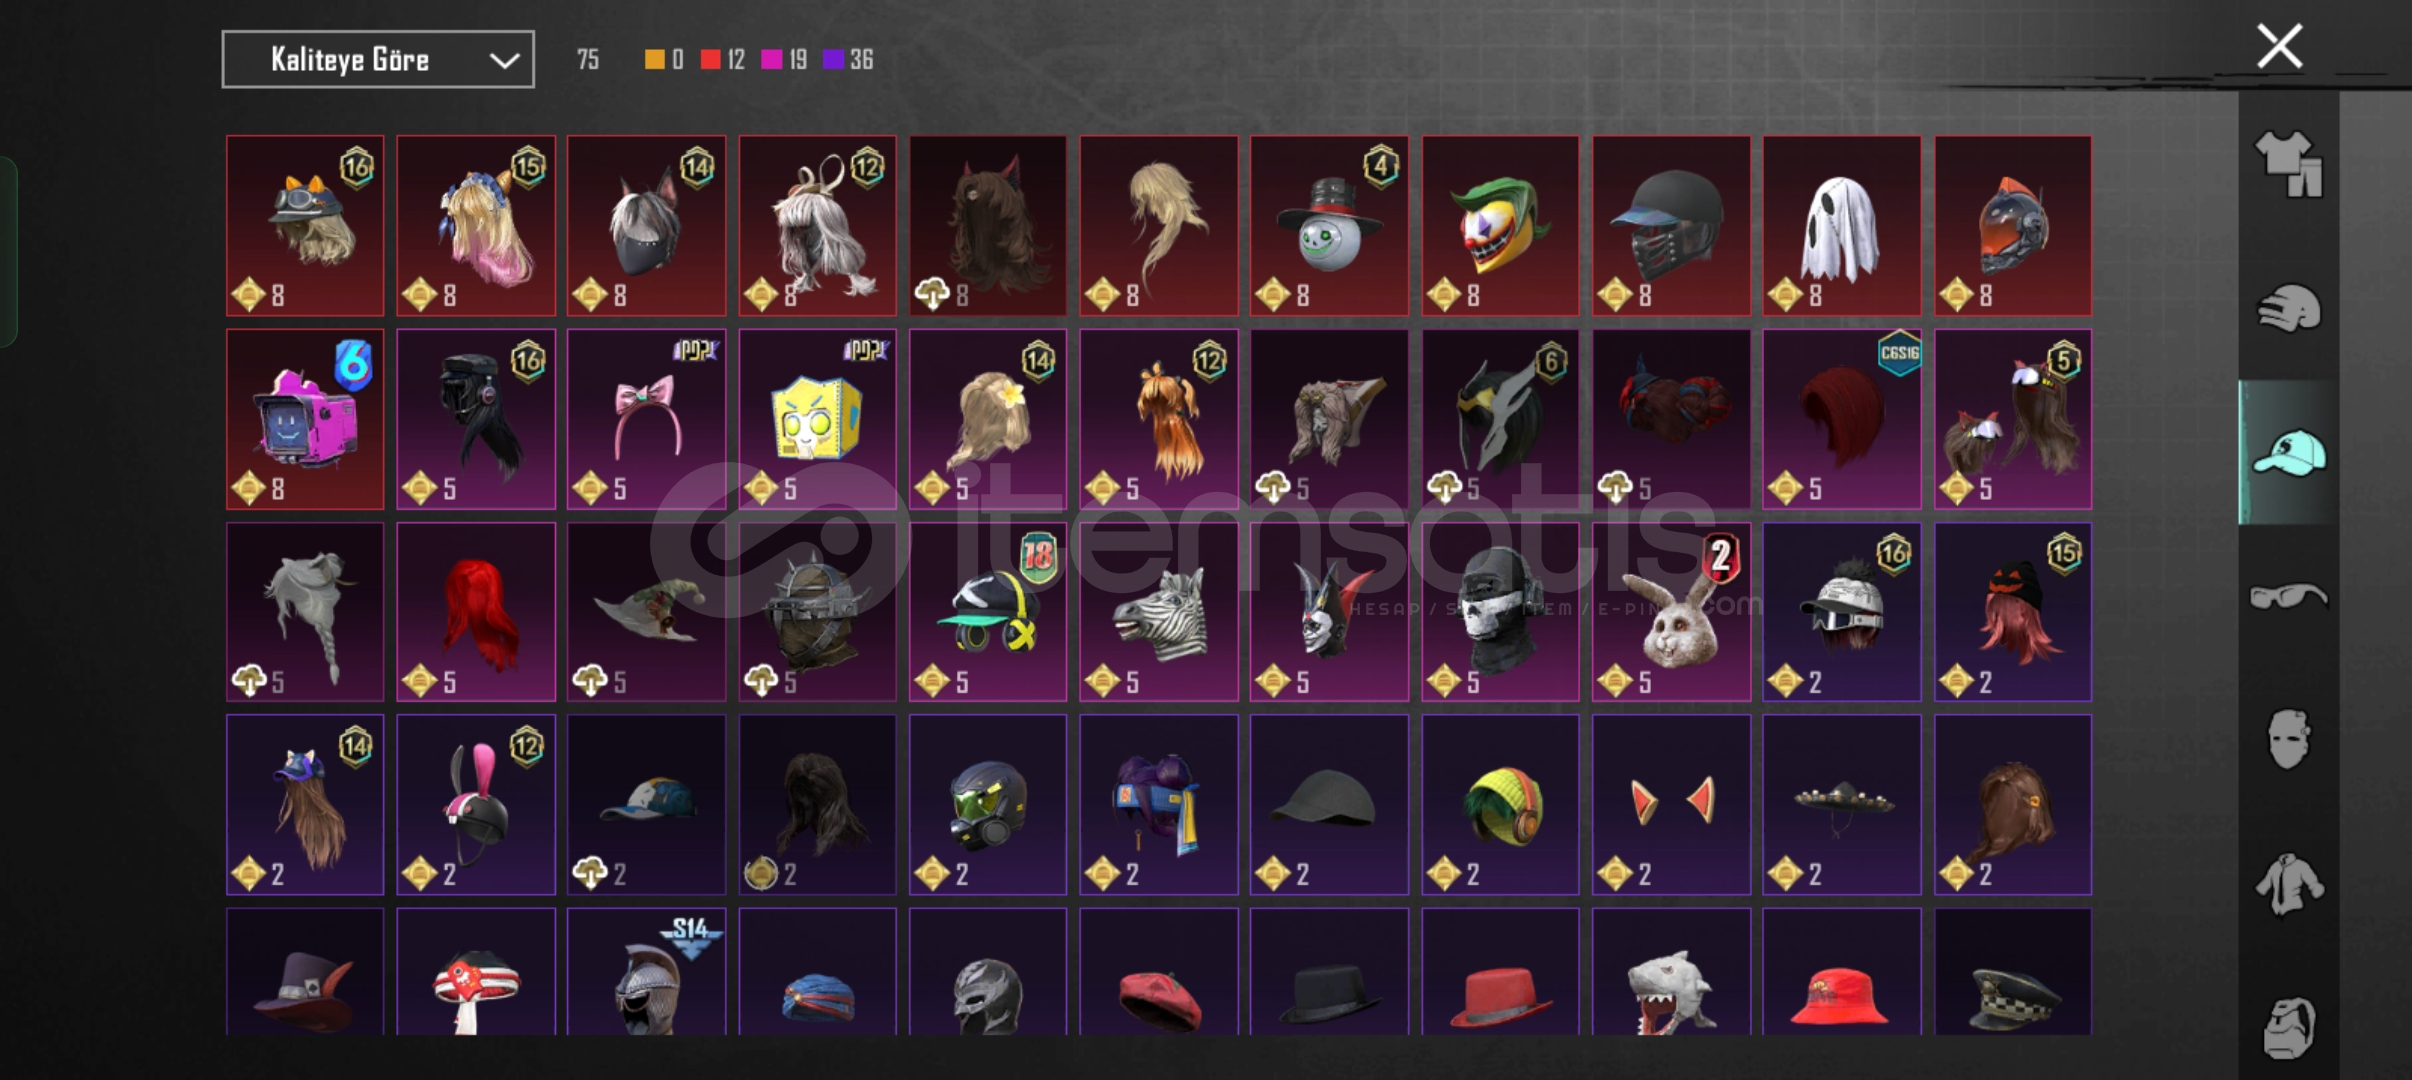The height and width of the screenshot is (1080, 2412).
Task: Select the S14 knight helmet item
Action: coord(646,972)
